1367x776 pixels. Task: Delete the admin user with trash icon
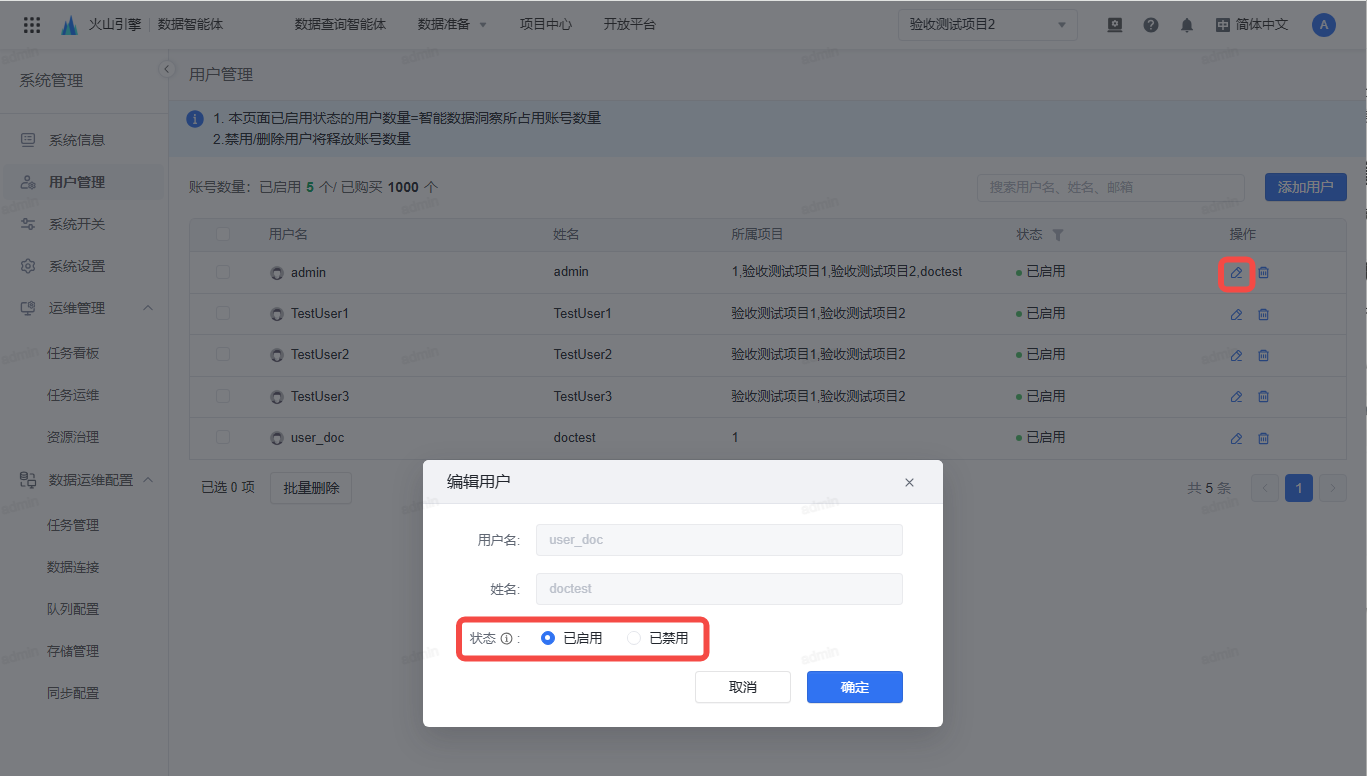tap(1263, 272)
